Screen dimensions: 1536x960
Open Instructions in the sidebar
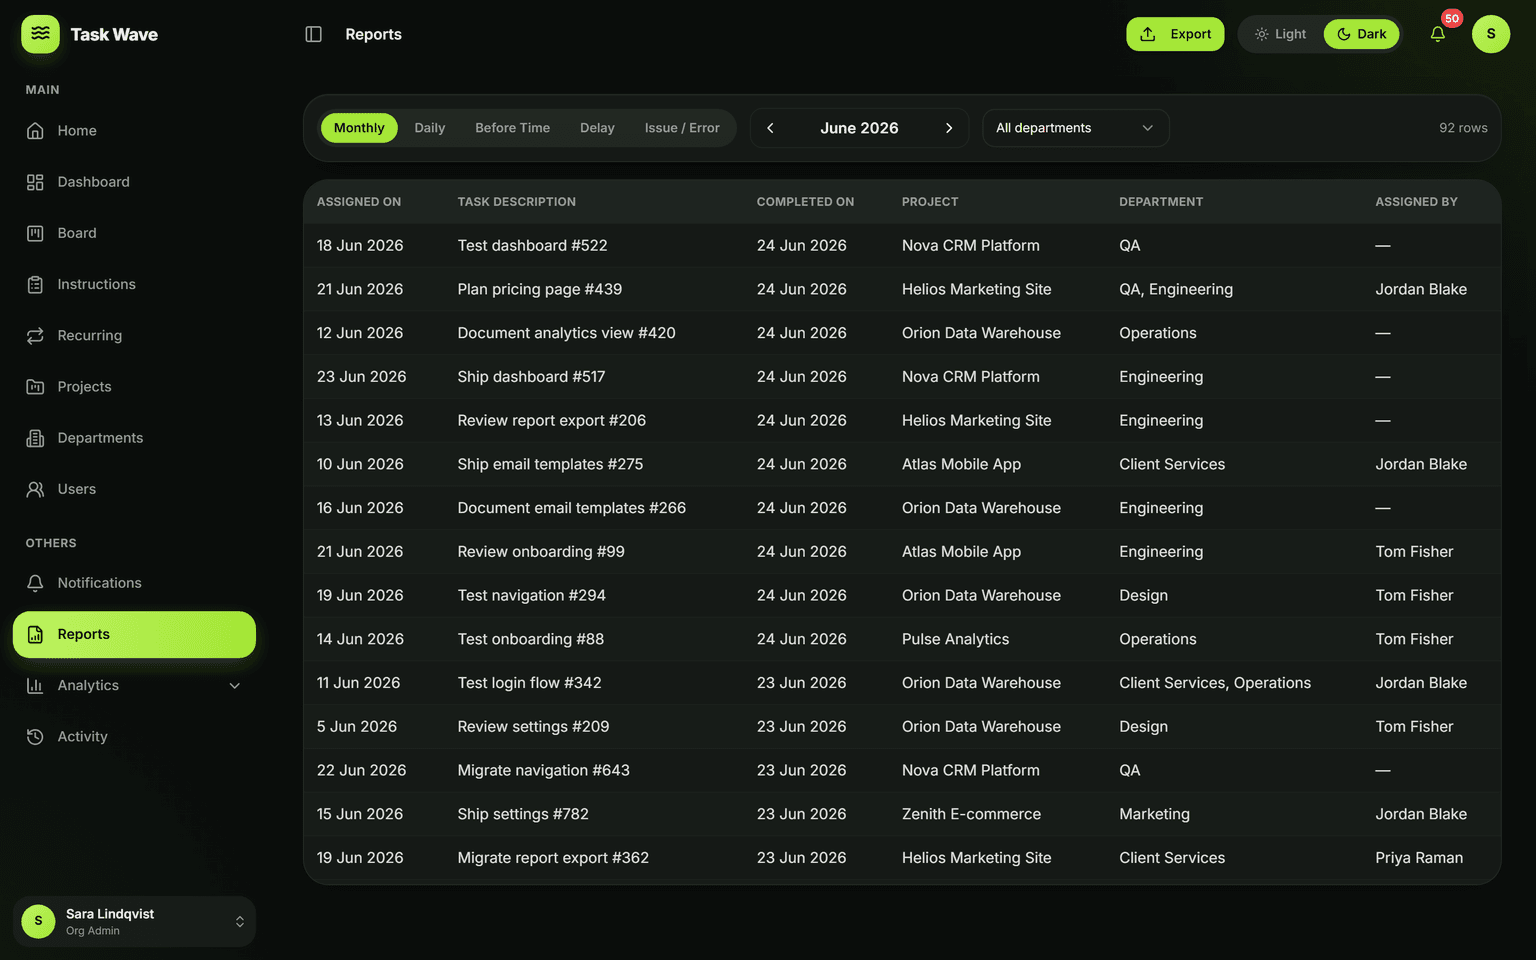(134, 284)
